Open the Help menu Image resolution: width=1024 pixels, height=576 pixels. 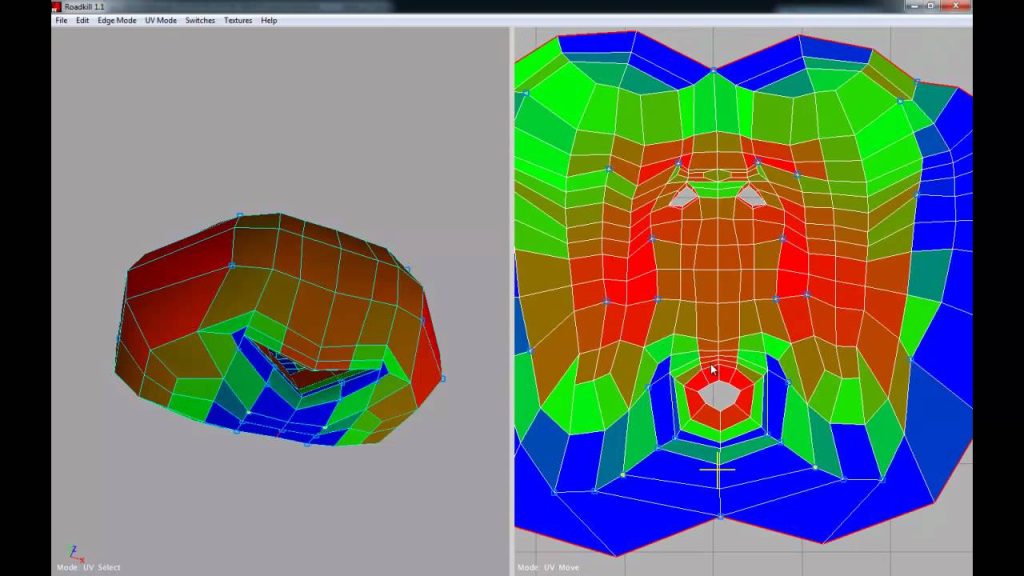point(268,20)
